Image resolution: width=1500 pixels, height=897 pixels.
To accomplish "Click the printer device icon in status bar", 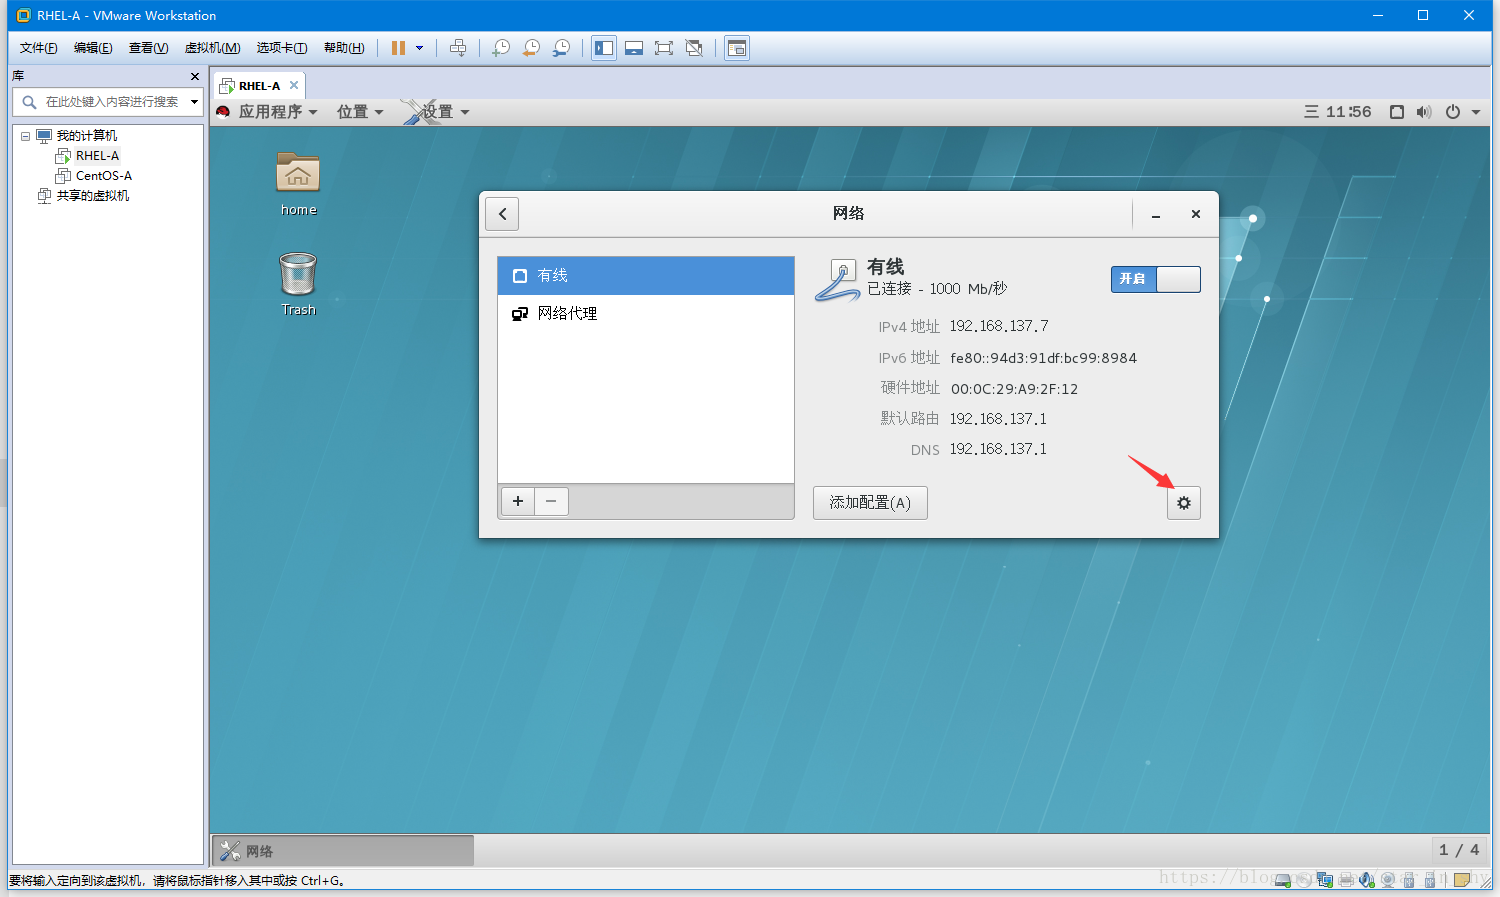I will point(1346,880).
